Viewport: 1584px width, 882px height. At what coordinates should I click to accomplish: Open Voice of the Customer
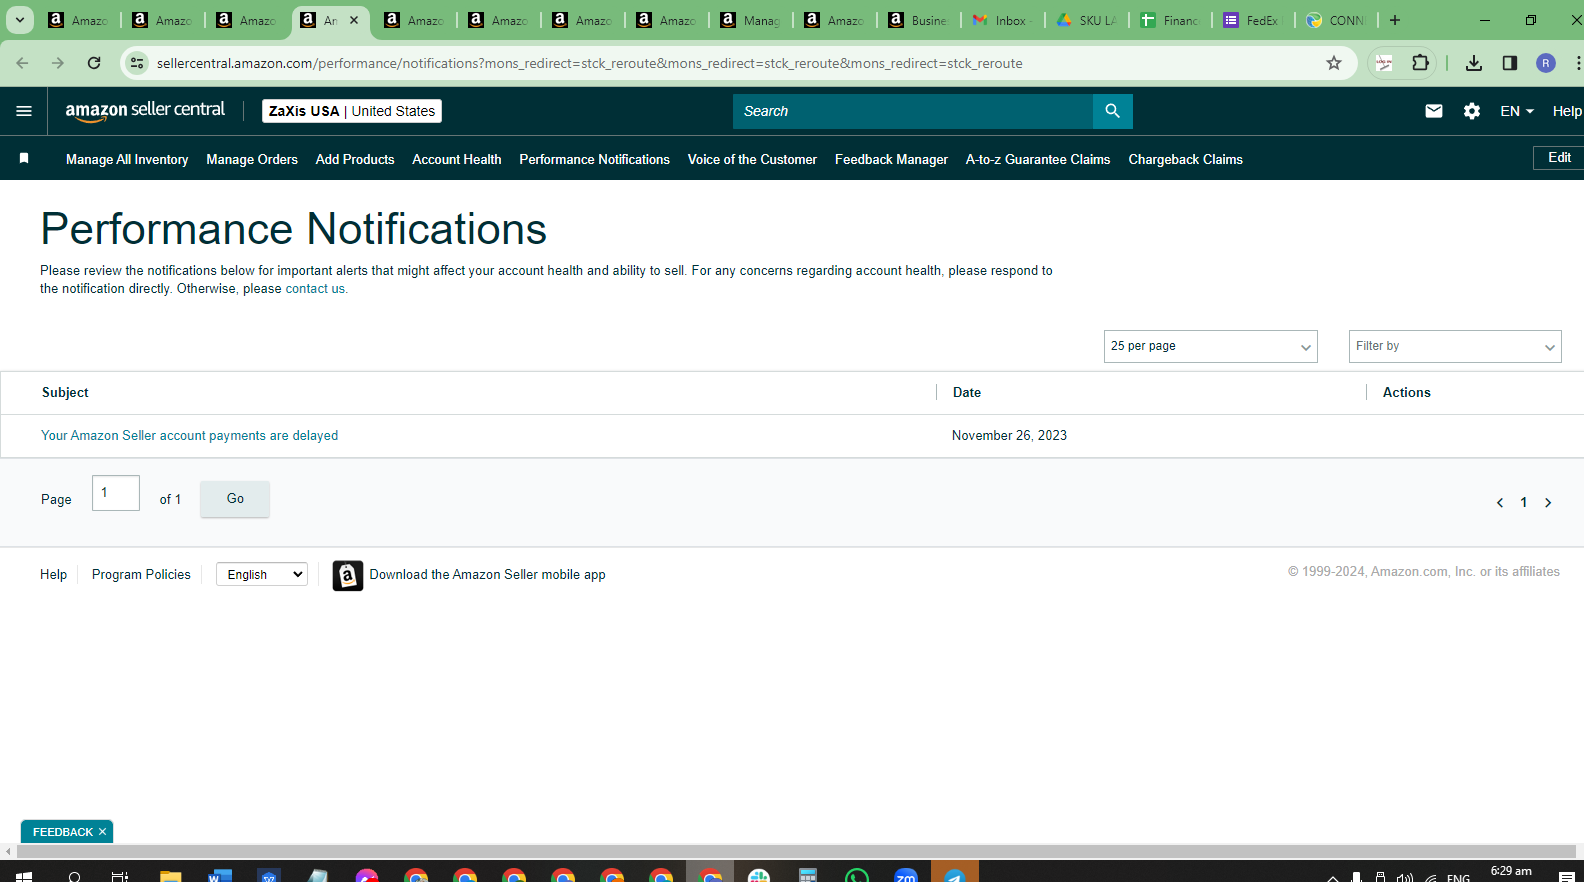(x=752, y=159)
